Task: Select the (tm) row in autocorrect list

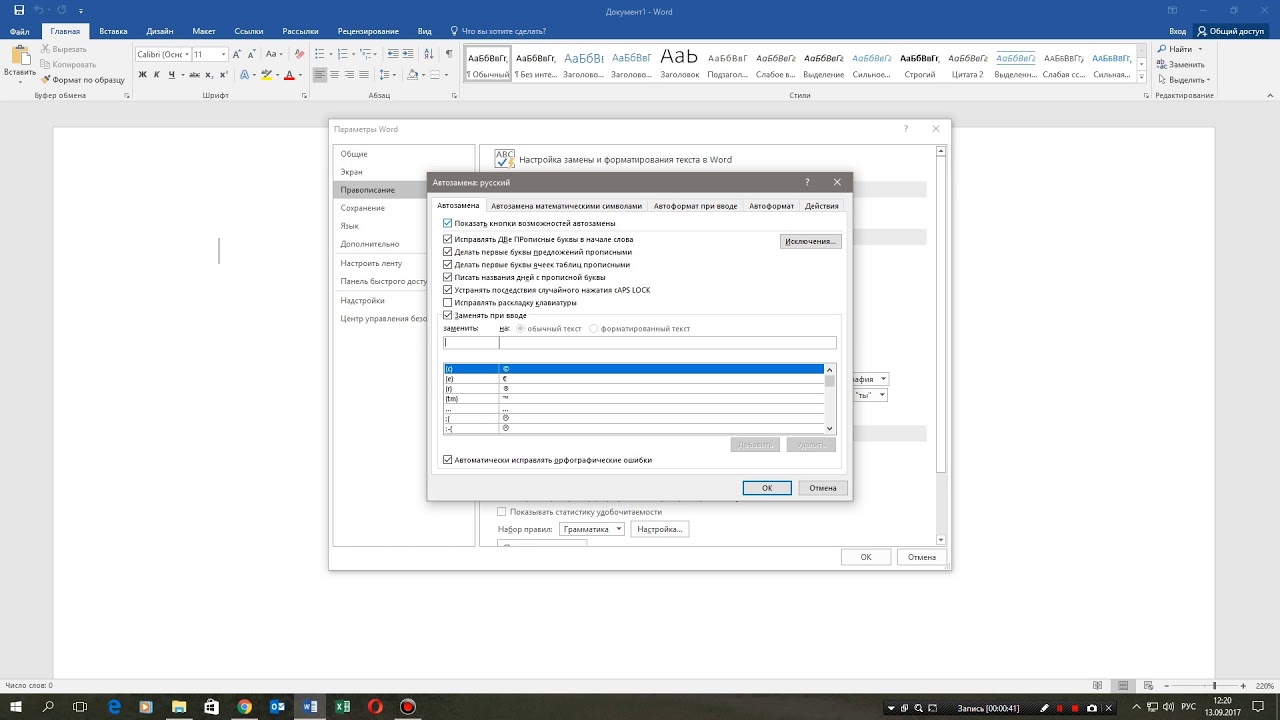Action: pyautogui.click(x=633, y=399)
